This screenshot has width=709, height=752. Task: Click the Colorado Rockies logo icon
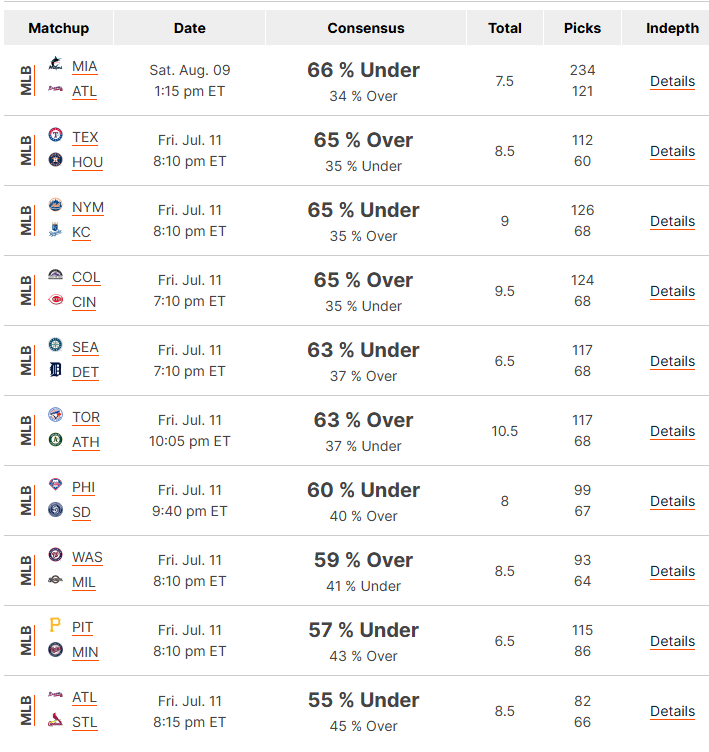(x=56, y=275)
